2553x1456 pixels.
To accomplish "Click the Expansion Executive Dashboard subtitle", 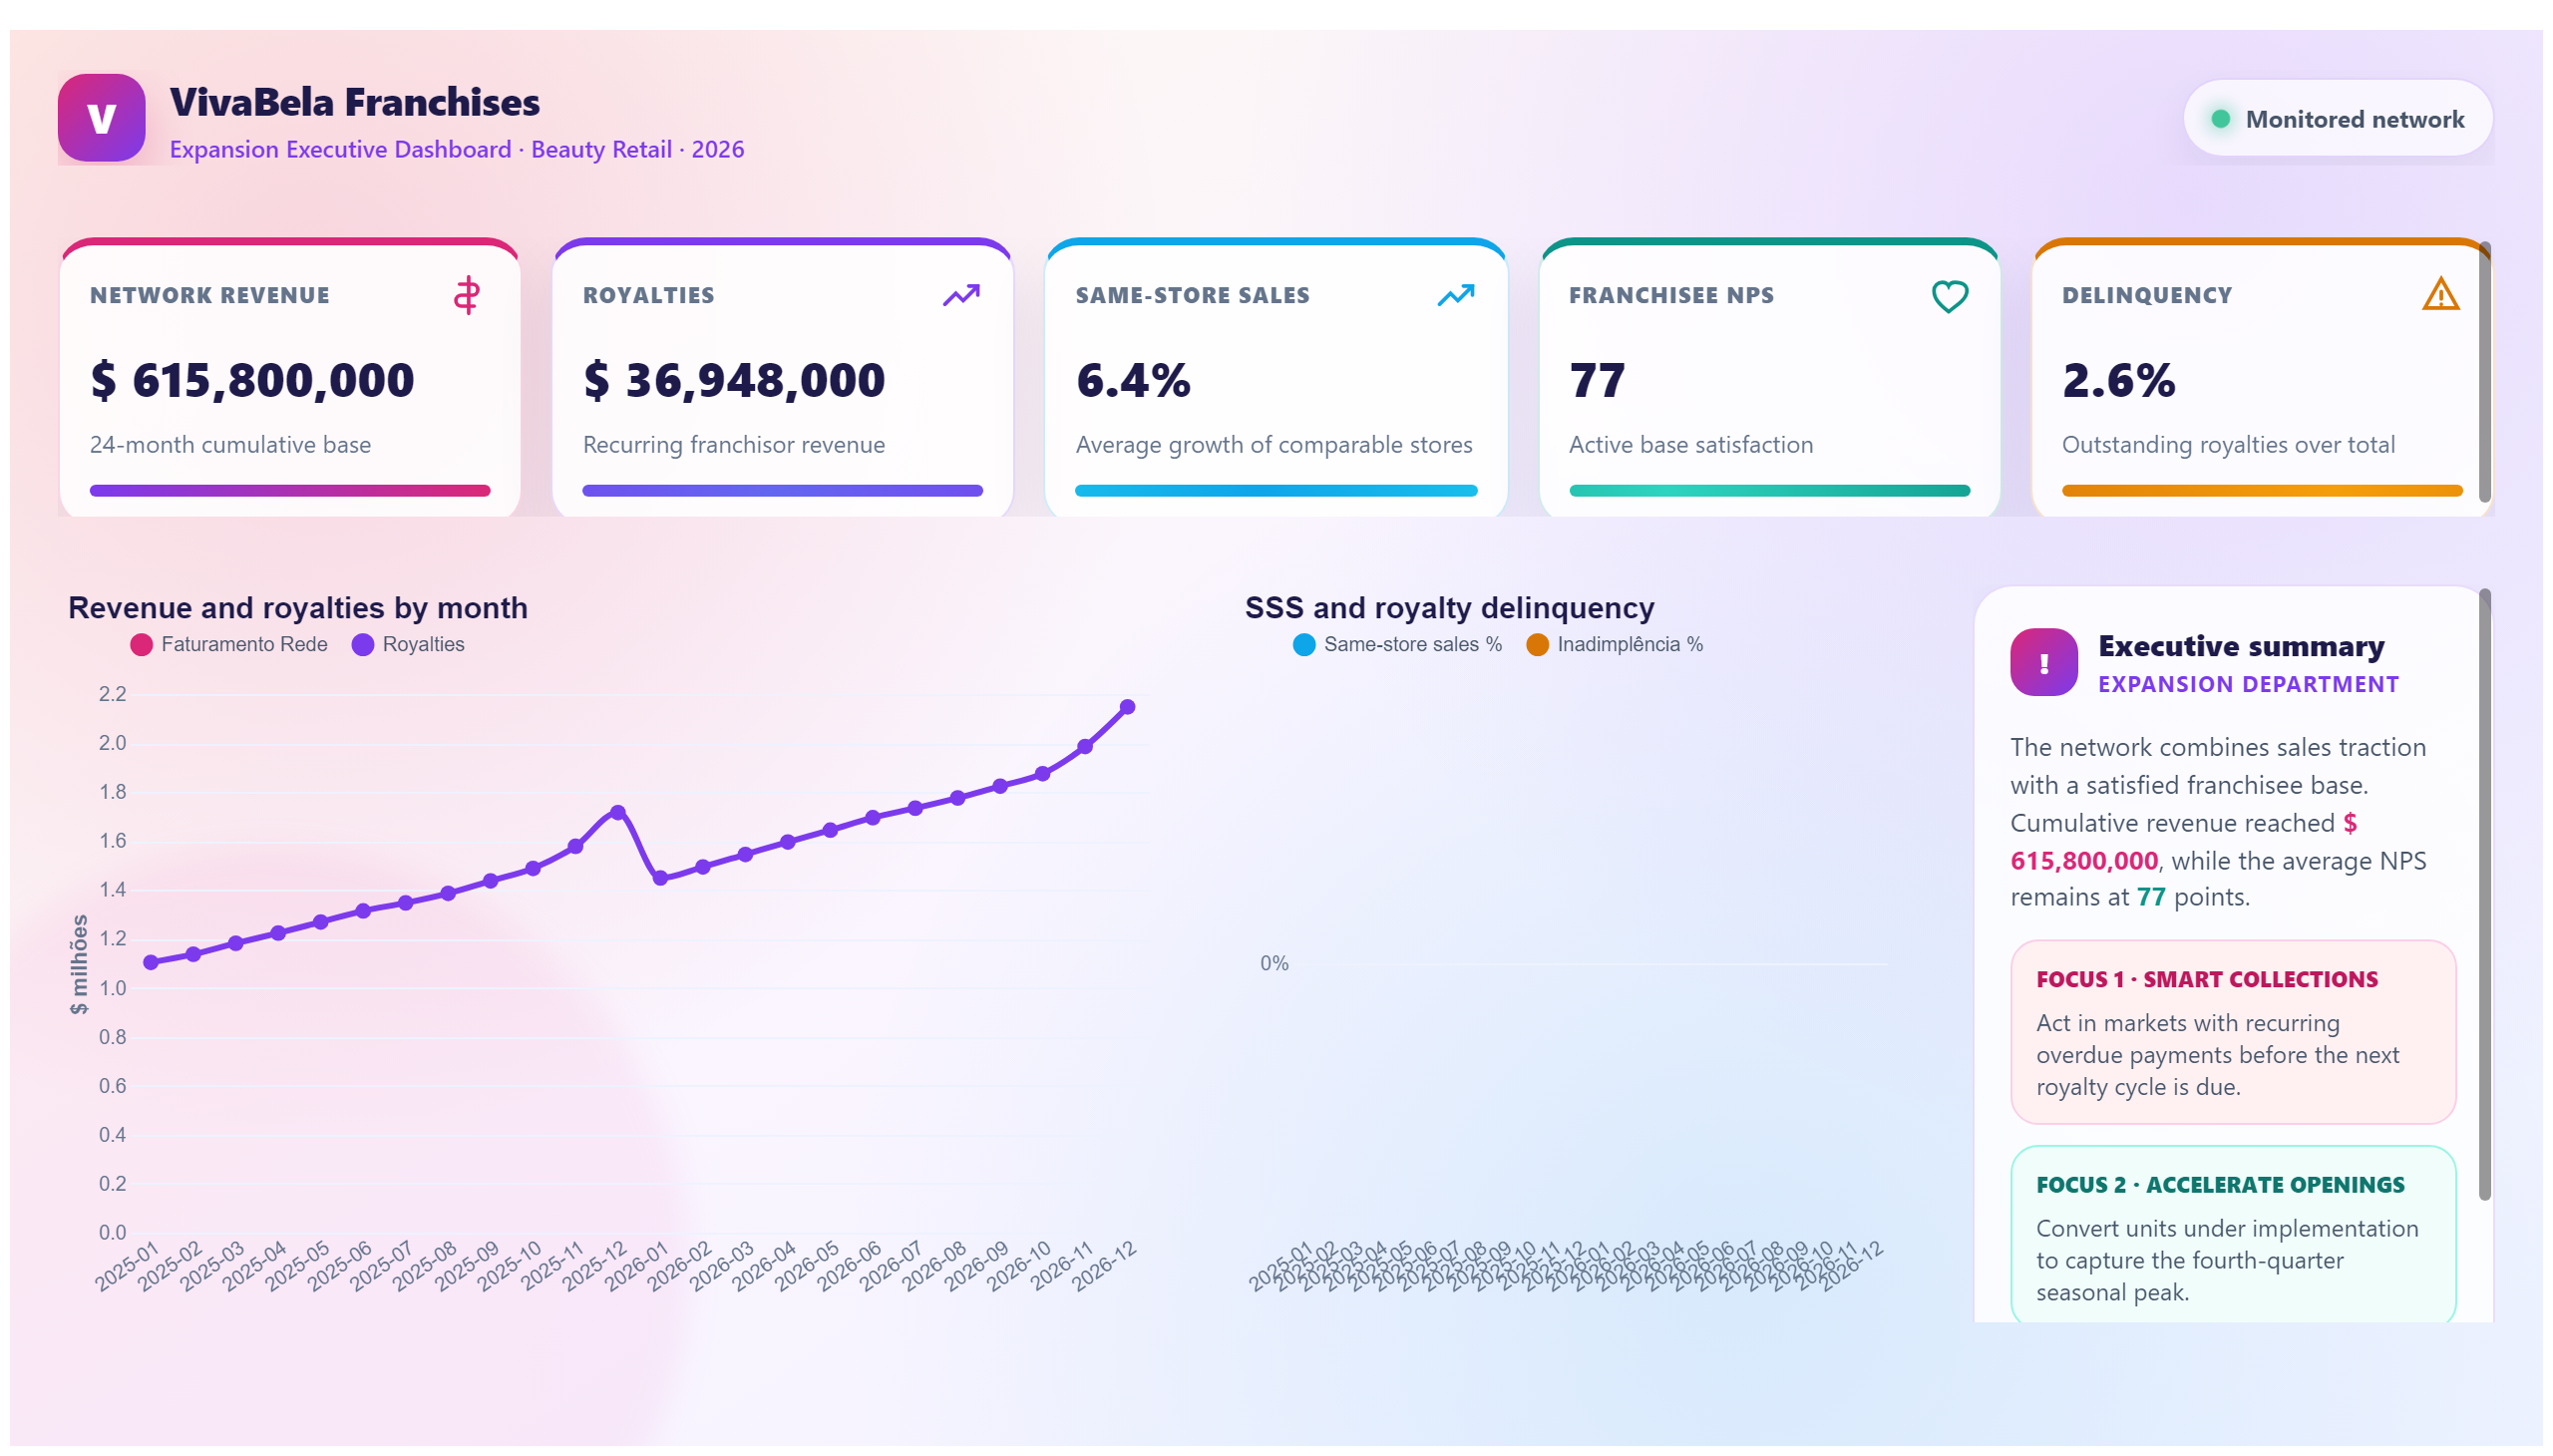I will (456, 149).
